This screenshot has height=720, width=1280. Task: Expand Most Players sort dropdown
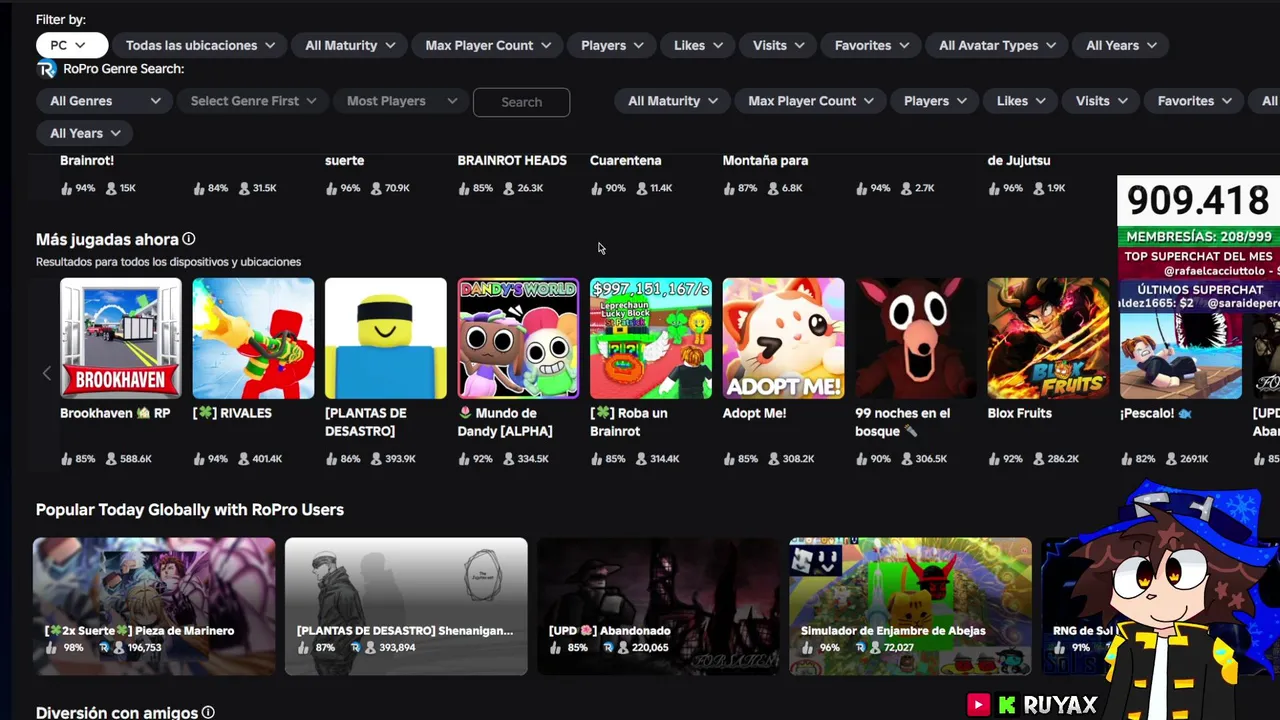[x=401, y=101]
